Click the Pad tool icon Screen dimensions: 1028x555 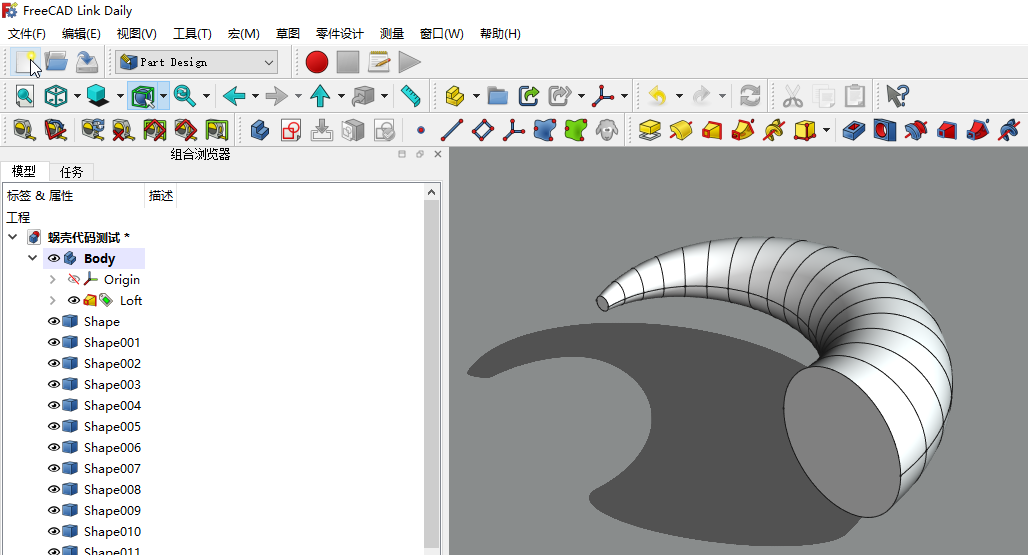click(x=650, y=130)
